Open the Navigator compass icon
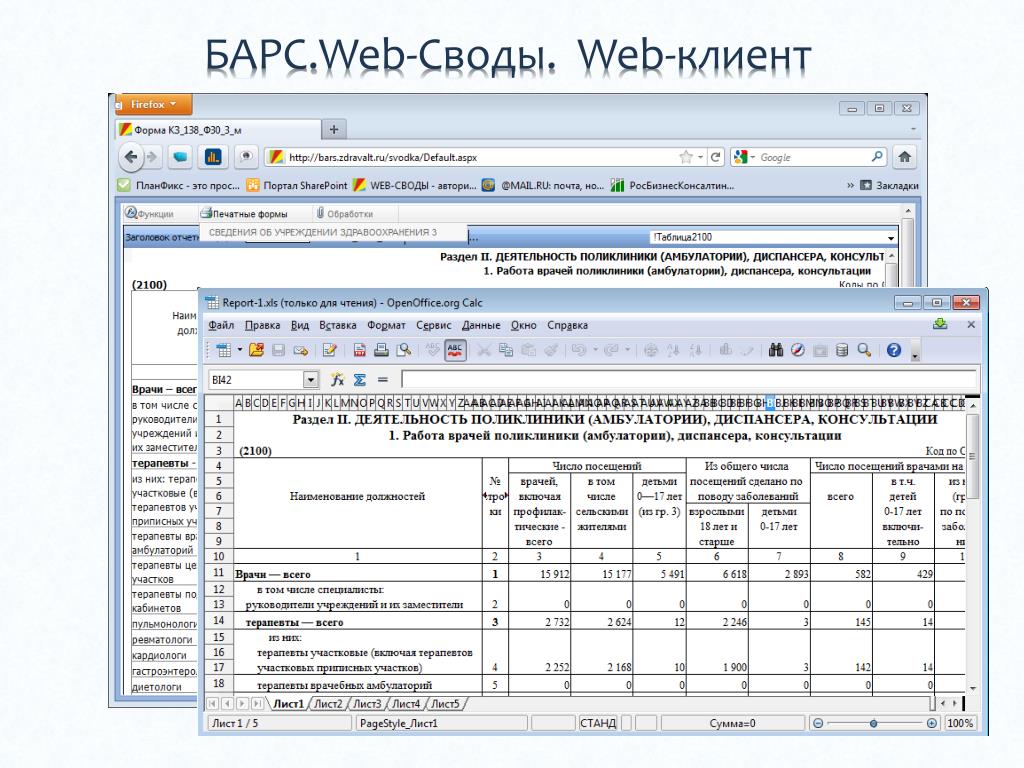This screenshot has width=1024, height=768. pyautogui.click(x=797, y=350)
